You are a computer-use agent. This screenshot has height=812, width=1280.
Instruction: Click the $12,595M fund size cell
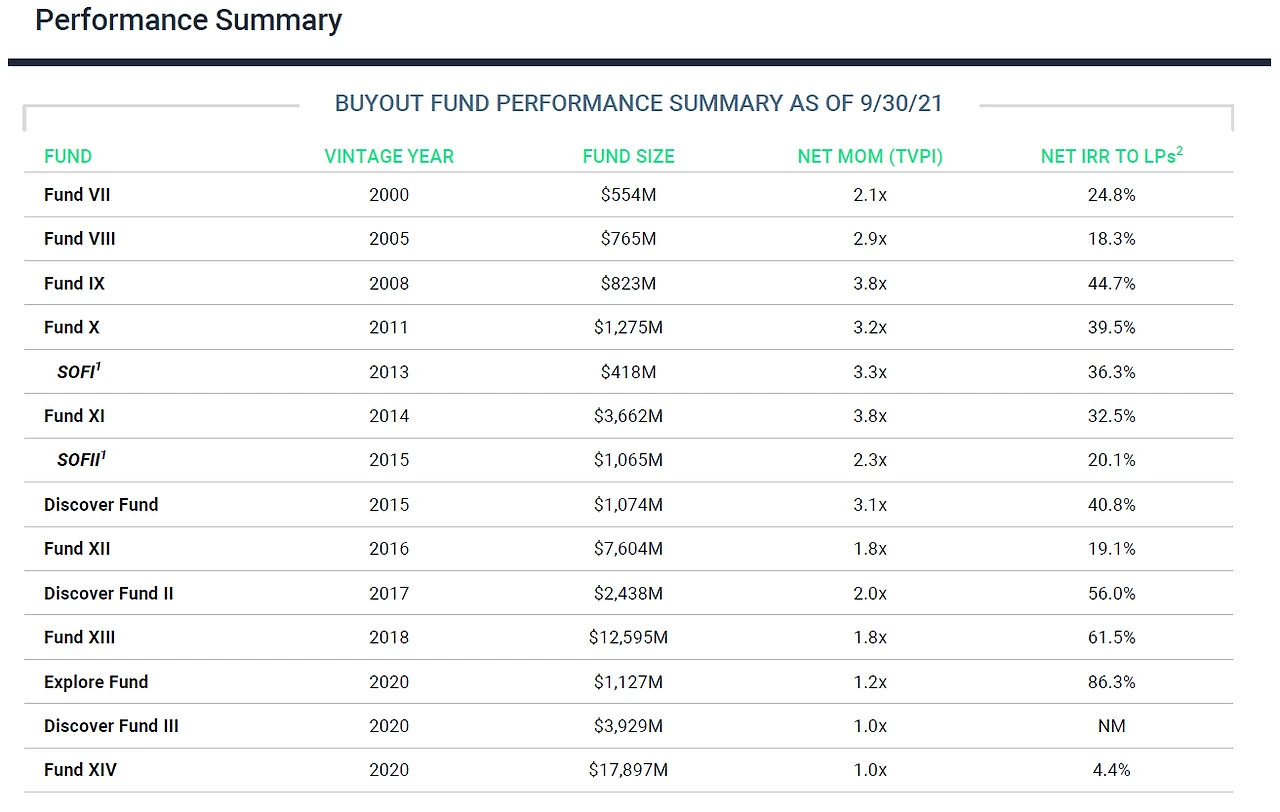coord(628,637)
